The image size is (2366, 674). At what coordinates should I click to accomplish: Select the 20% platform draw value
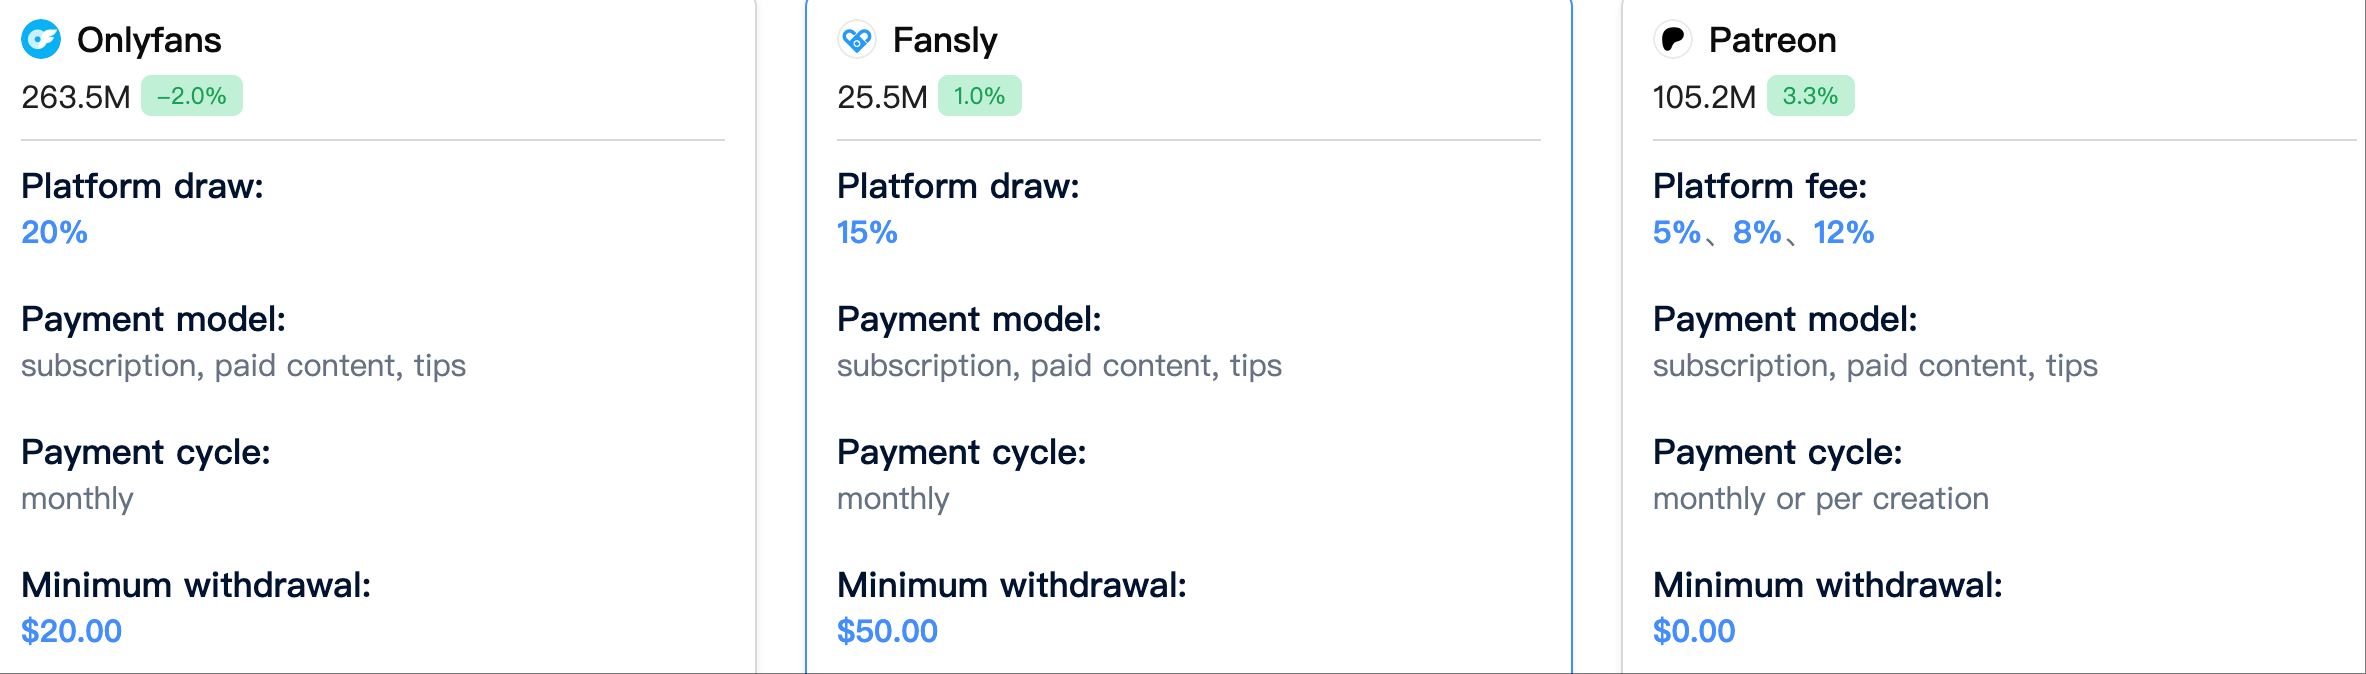pyautogui.click(x=54, y=232)
